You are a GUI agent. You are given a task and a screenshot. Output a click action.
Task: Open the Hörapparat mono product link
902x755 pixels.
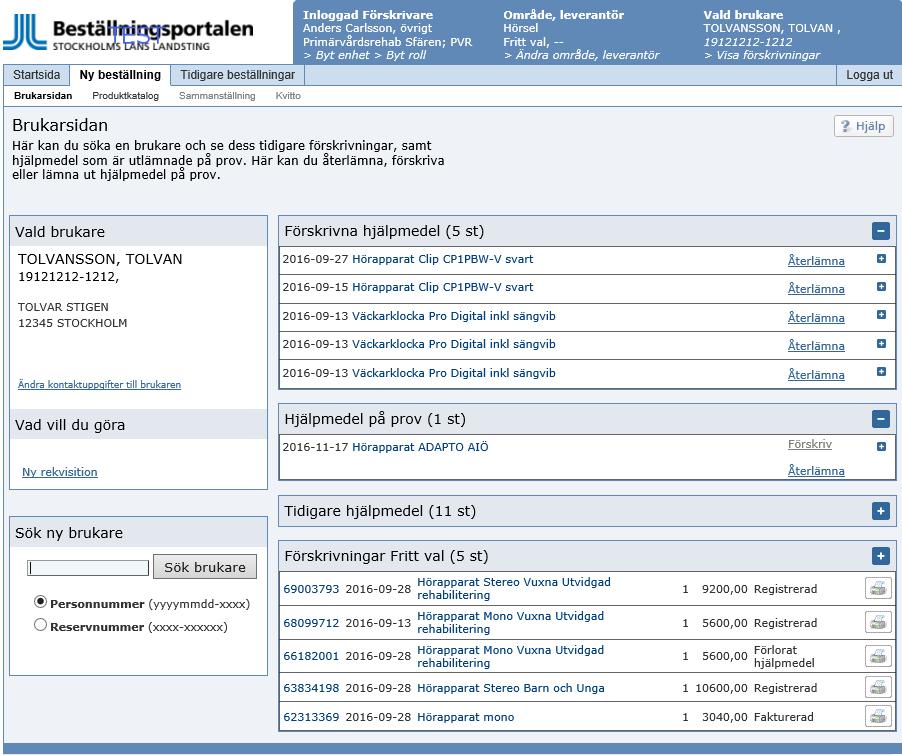click(x=465, y=717)
